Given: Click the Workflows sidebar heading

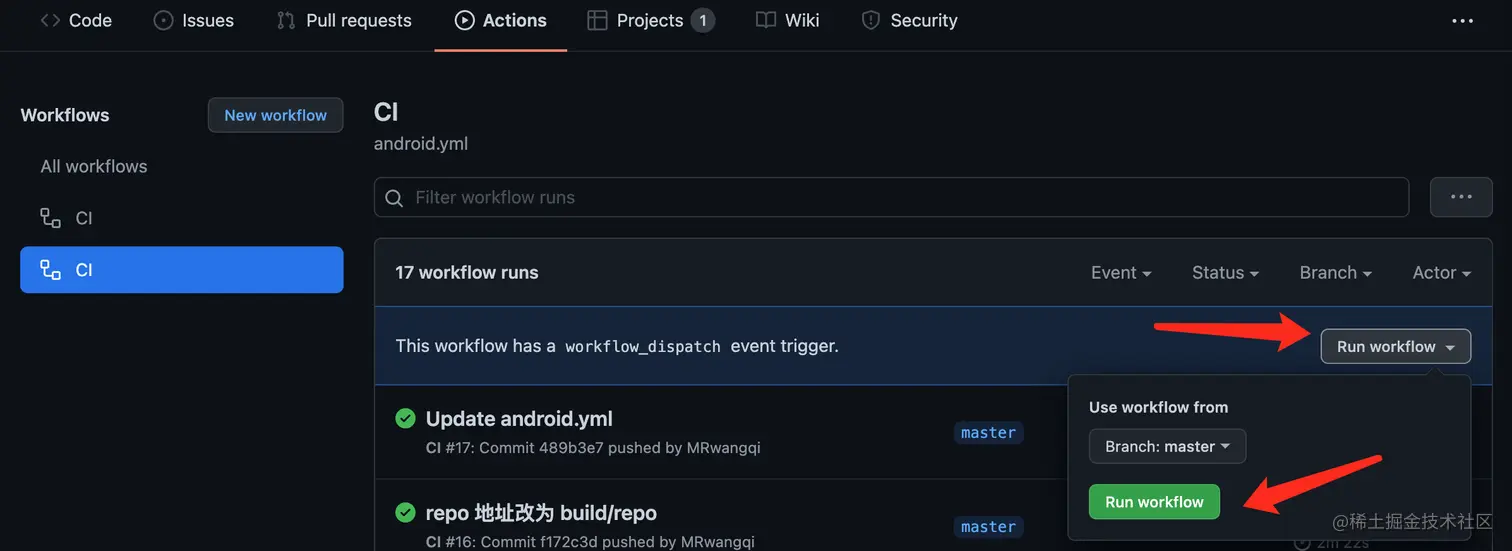Looking at the screenshot, I should [x=65, y=115].
